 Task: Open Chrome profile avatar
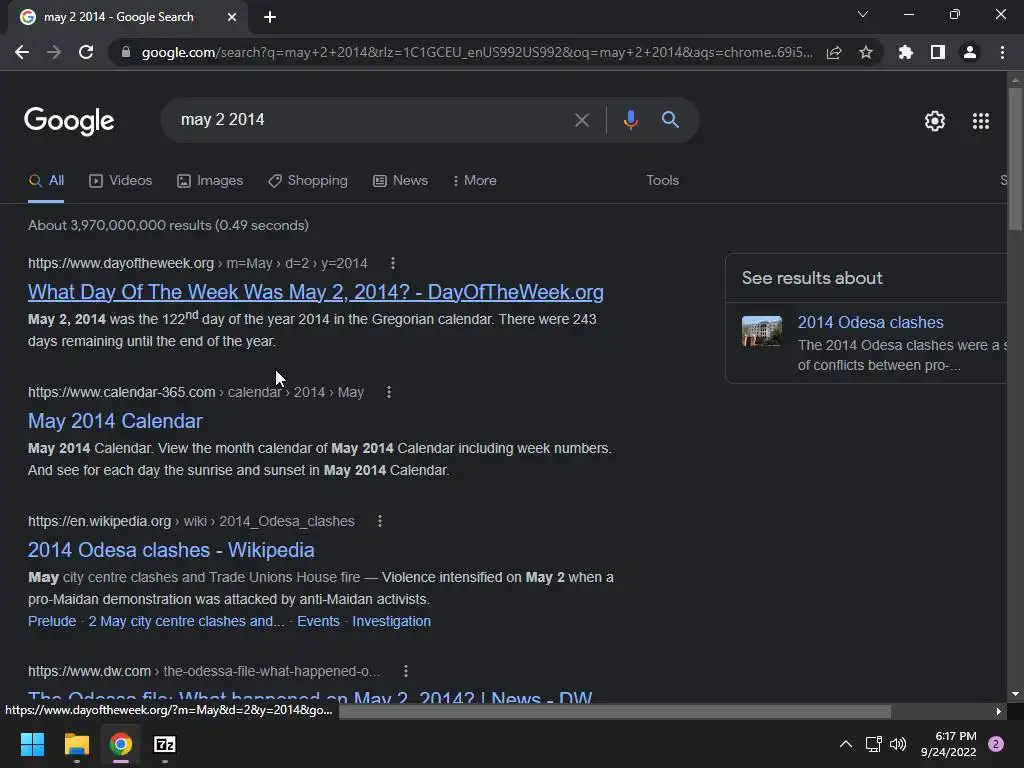click(970, 52)
